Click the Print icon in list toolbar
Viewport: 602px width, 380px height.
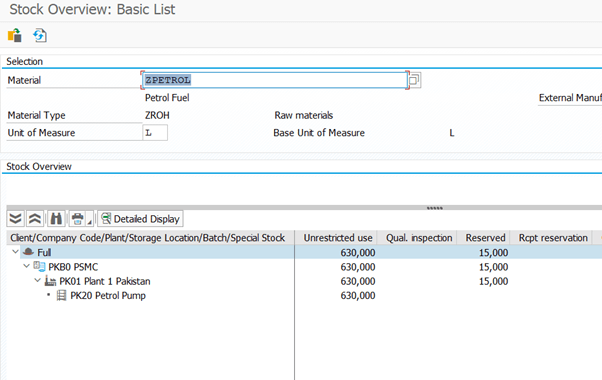78,219
